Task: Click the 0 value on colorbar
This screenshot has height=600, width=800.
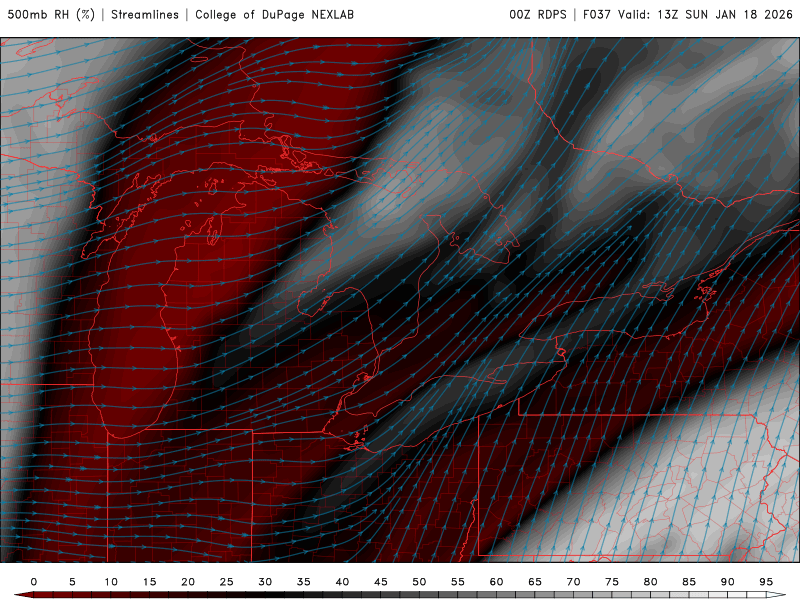Action: tap(34, 582)
